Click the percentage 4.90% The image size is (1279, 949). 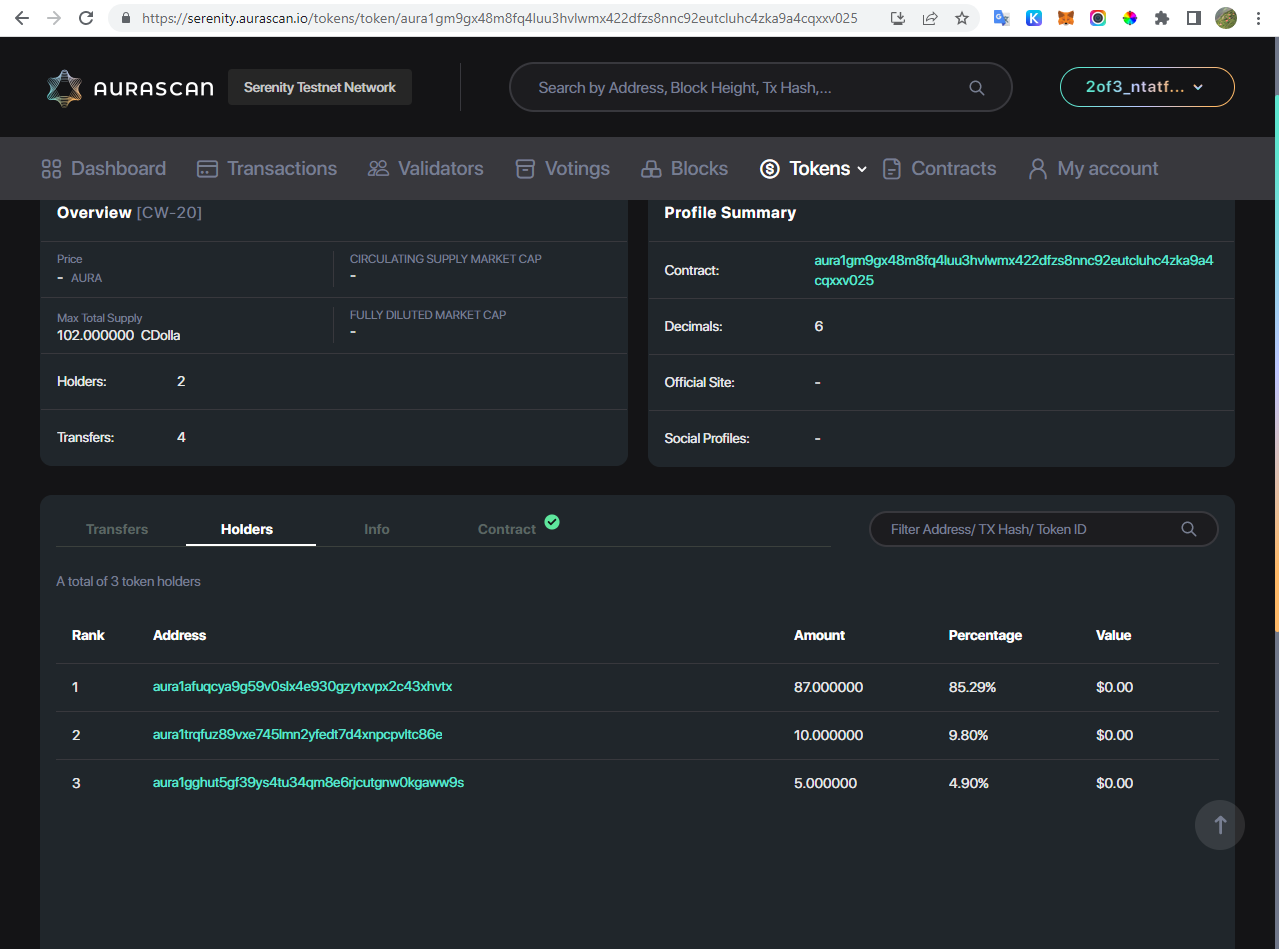[x=968, y=783]
